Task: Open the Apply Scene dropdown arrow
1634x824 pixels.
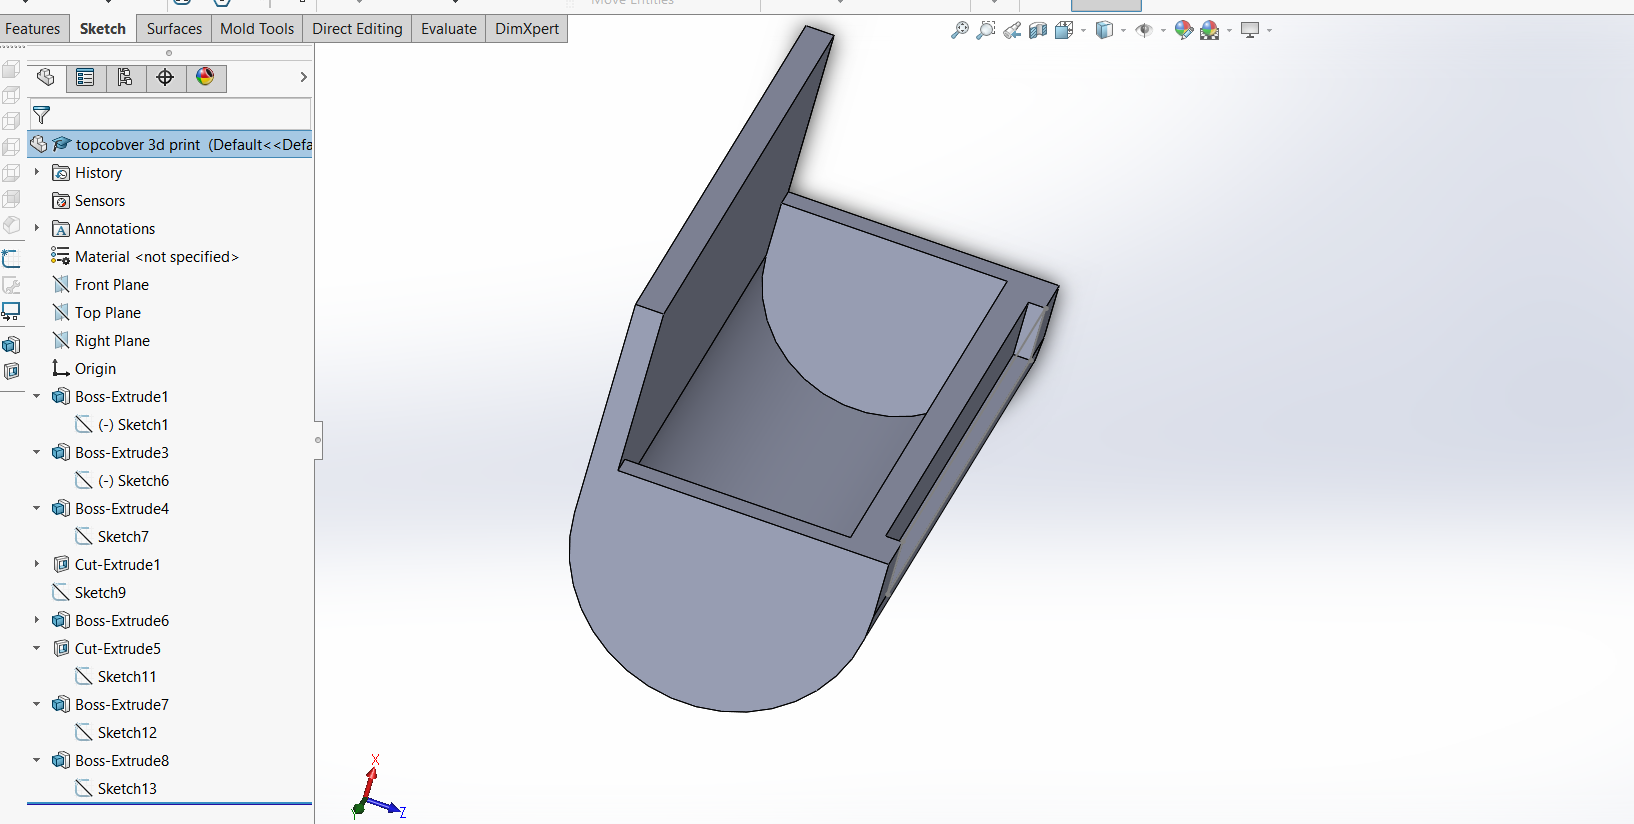Action: (x=1229, y=30)
